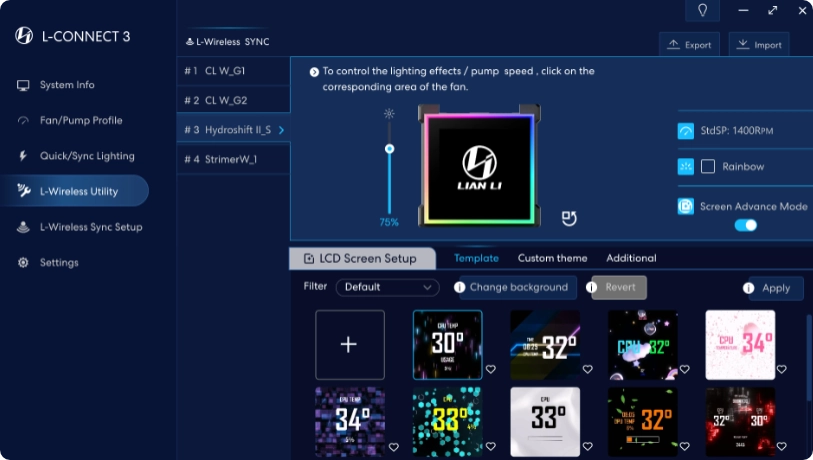Enable the Rainbow checkbox

[x=708, y=167]
